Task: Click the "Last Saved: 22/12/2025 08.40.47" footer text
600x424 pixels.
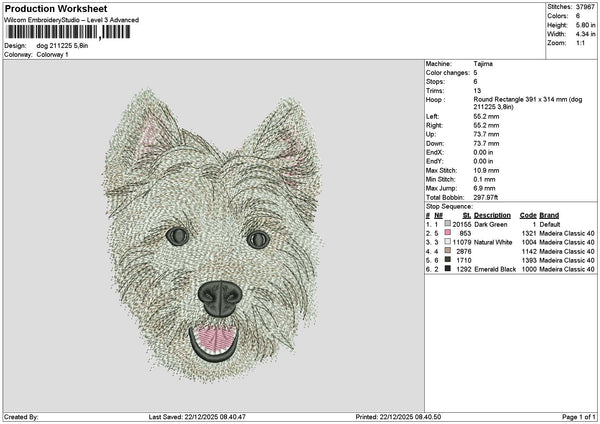Action: point(197,417)
